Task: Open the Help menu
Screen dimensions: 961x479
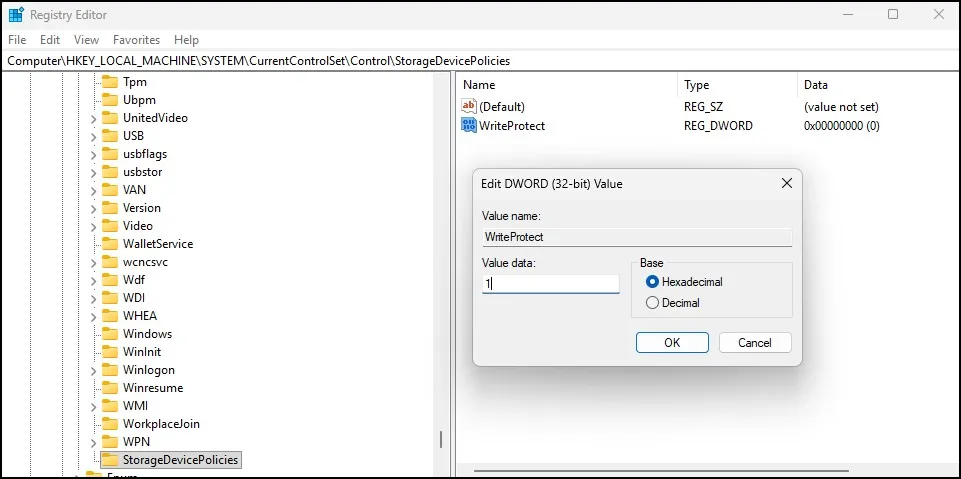Action: click(x=186, y=40)
